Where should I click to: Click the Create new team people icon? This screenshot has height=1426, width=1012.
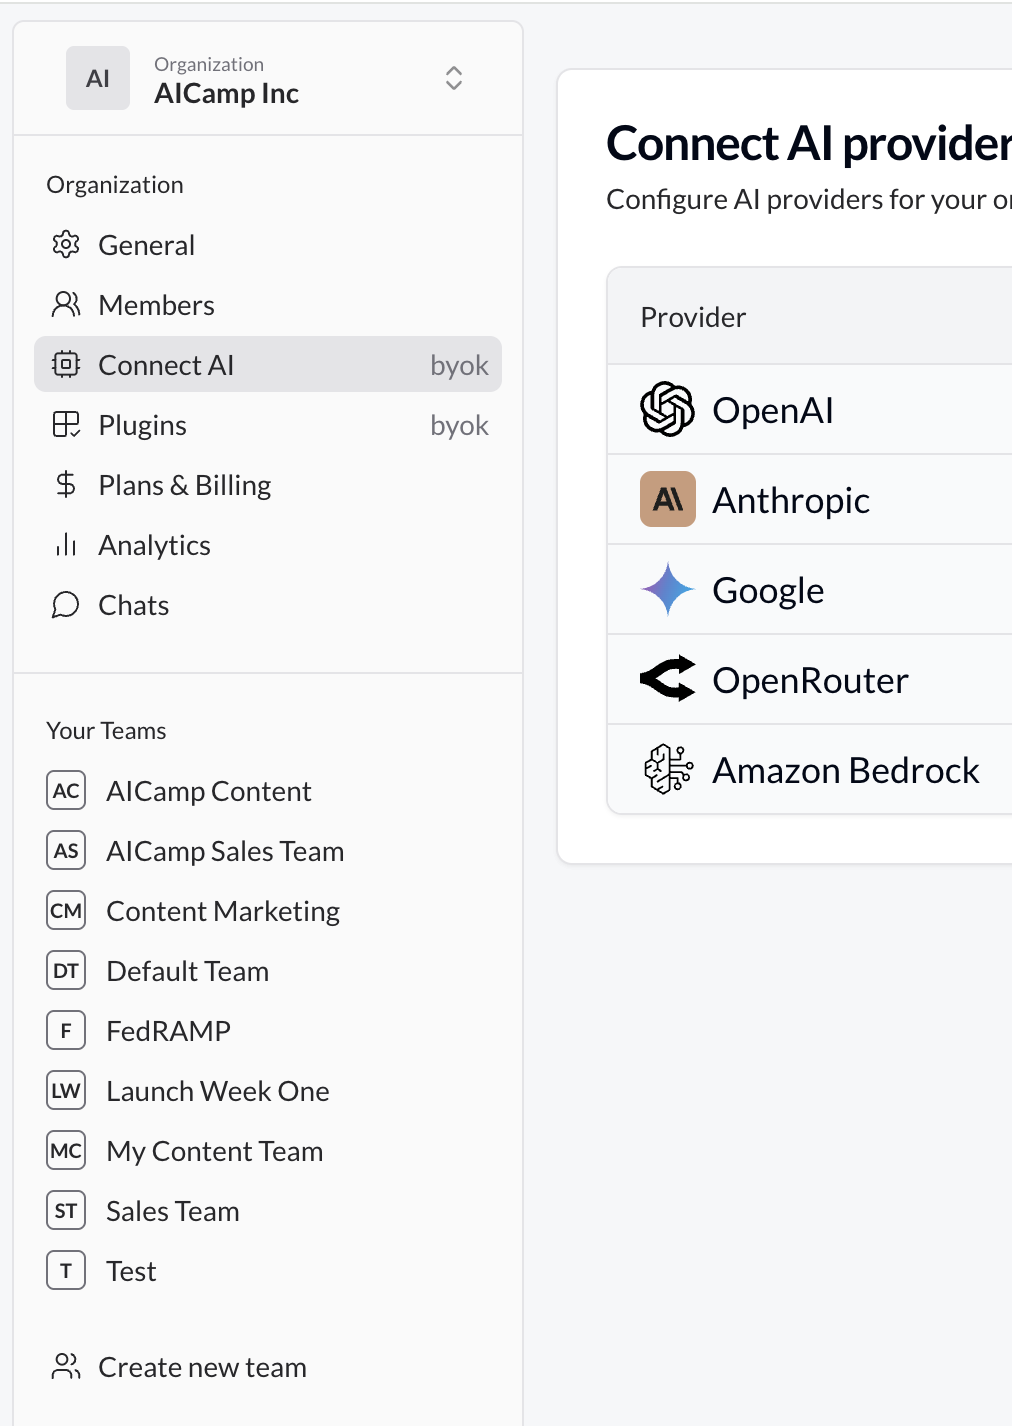pyautogui.click(x=66, y=1366)
